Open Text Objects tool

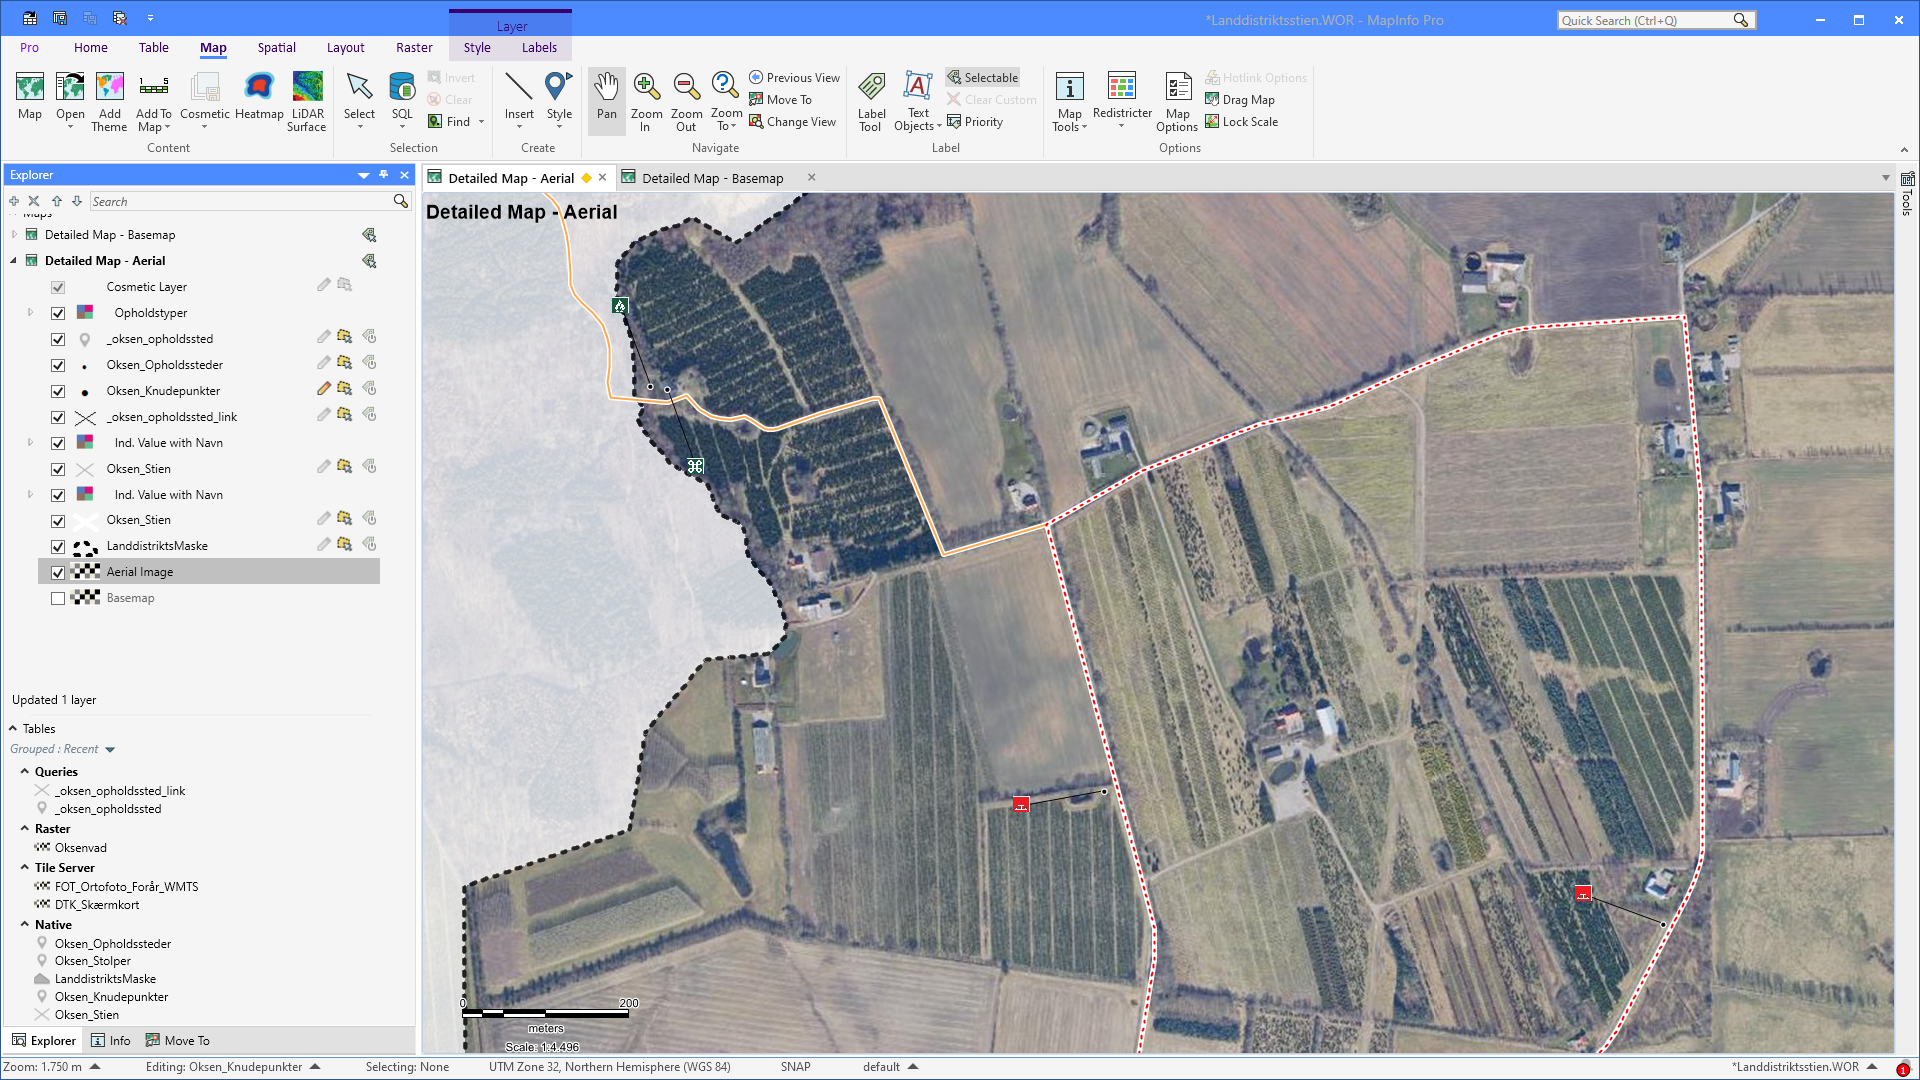917,101
